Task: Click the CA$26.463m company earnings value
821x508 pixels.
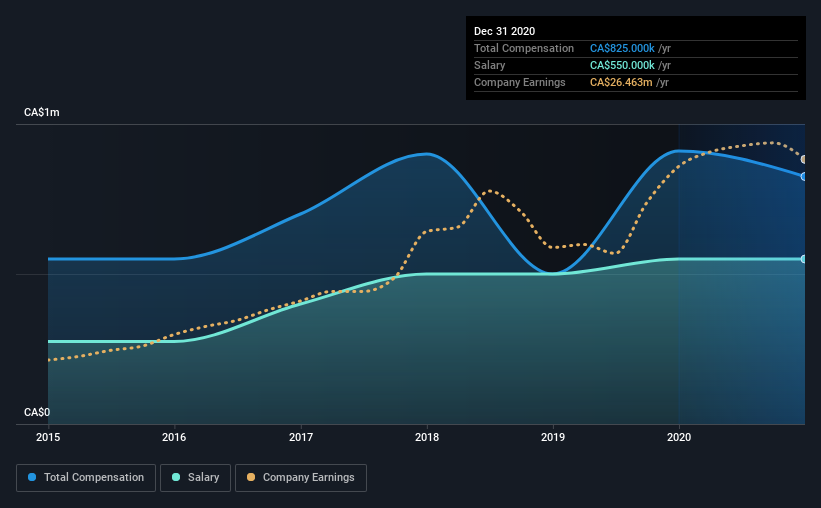Action: (621, 82)
